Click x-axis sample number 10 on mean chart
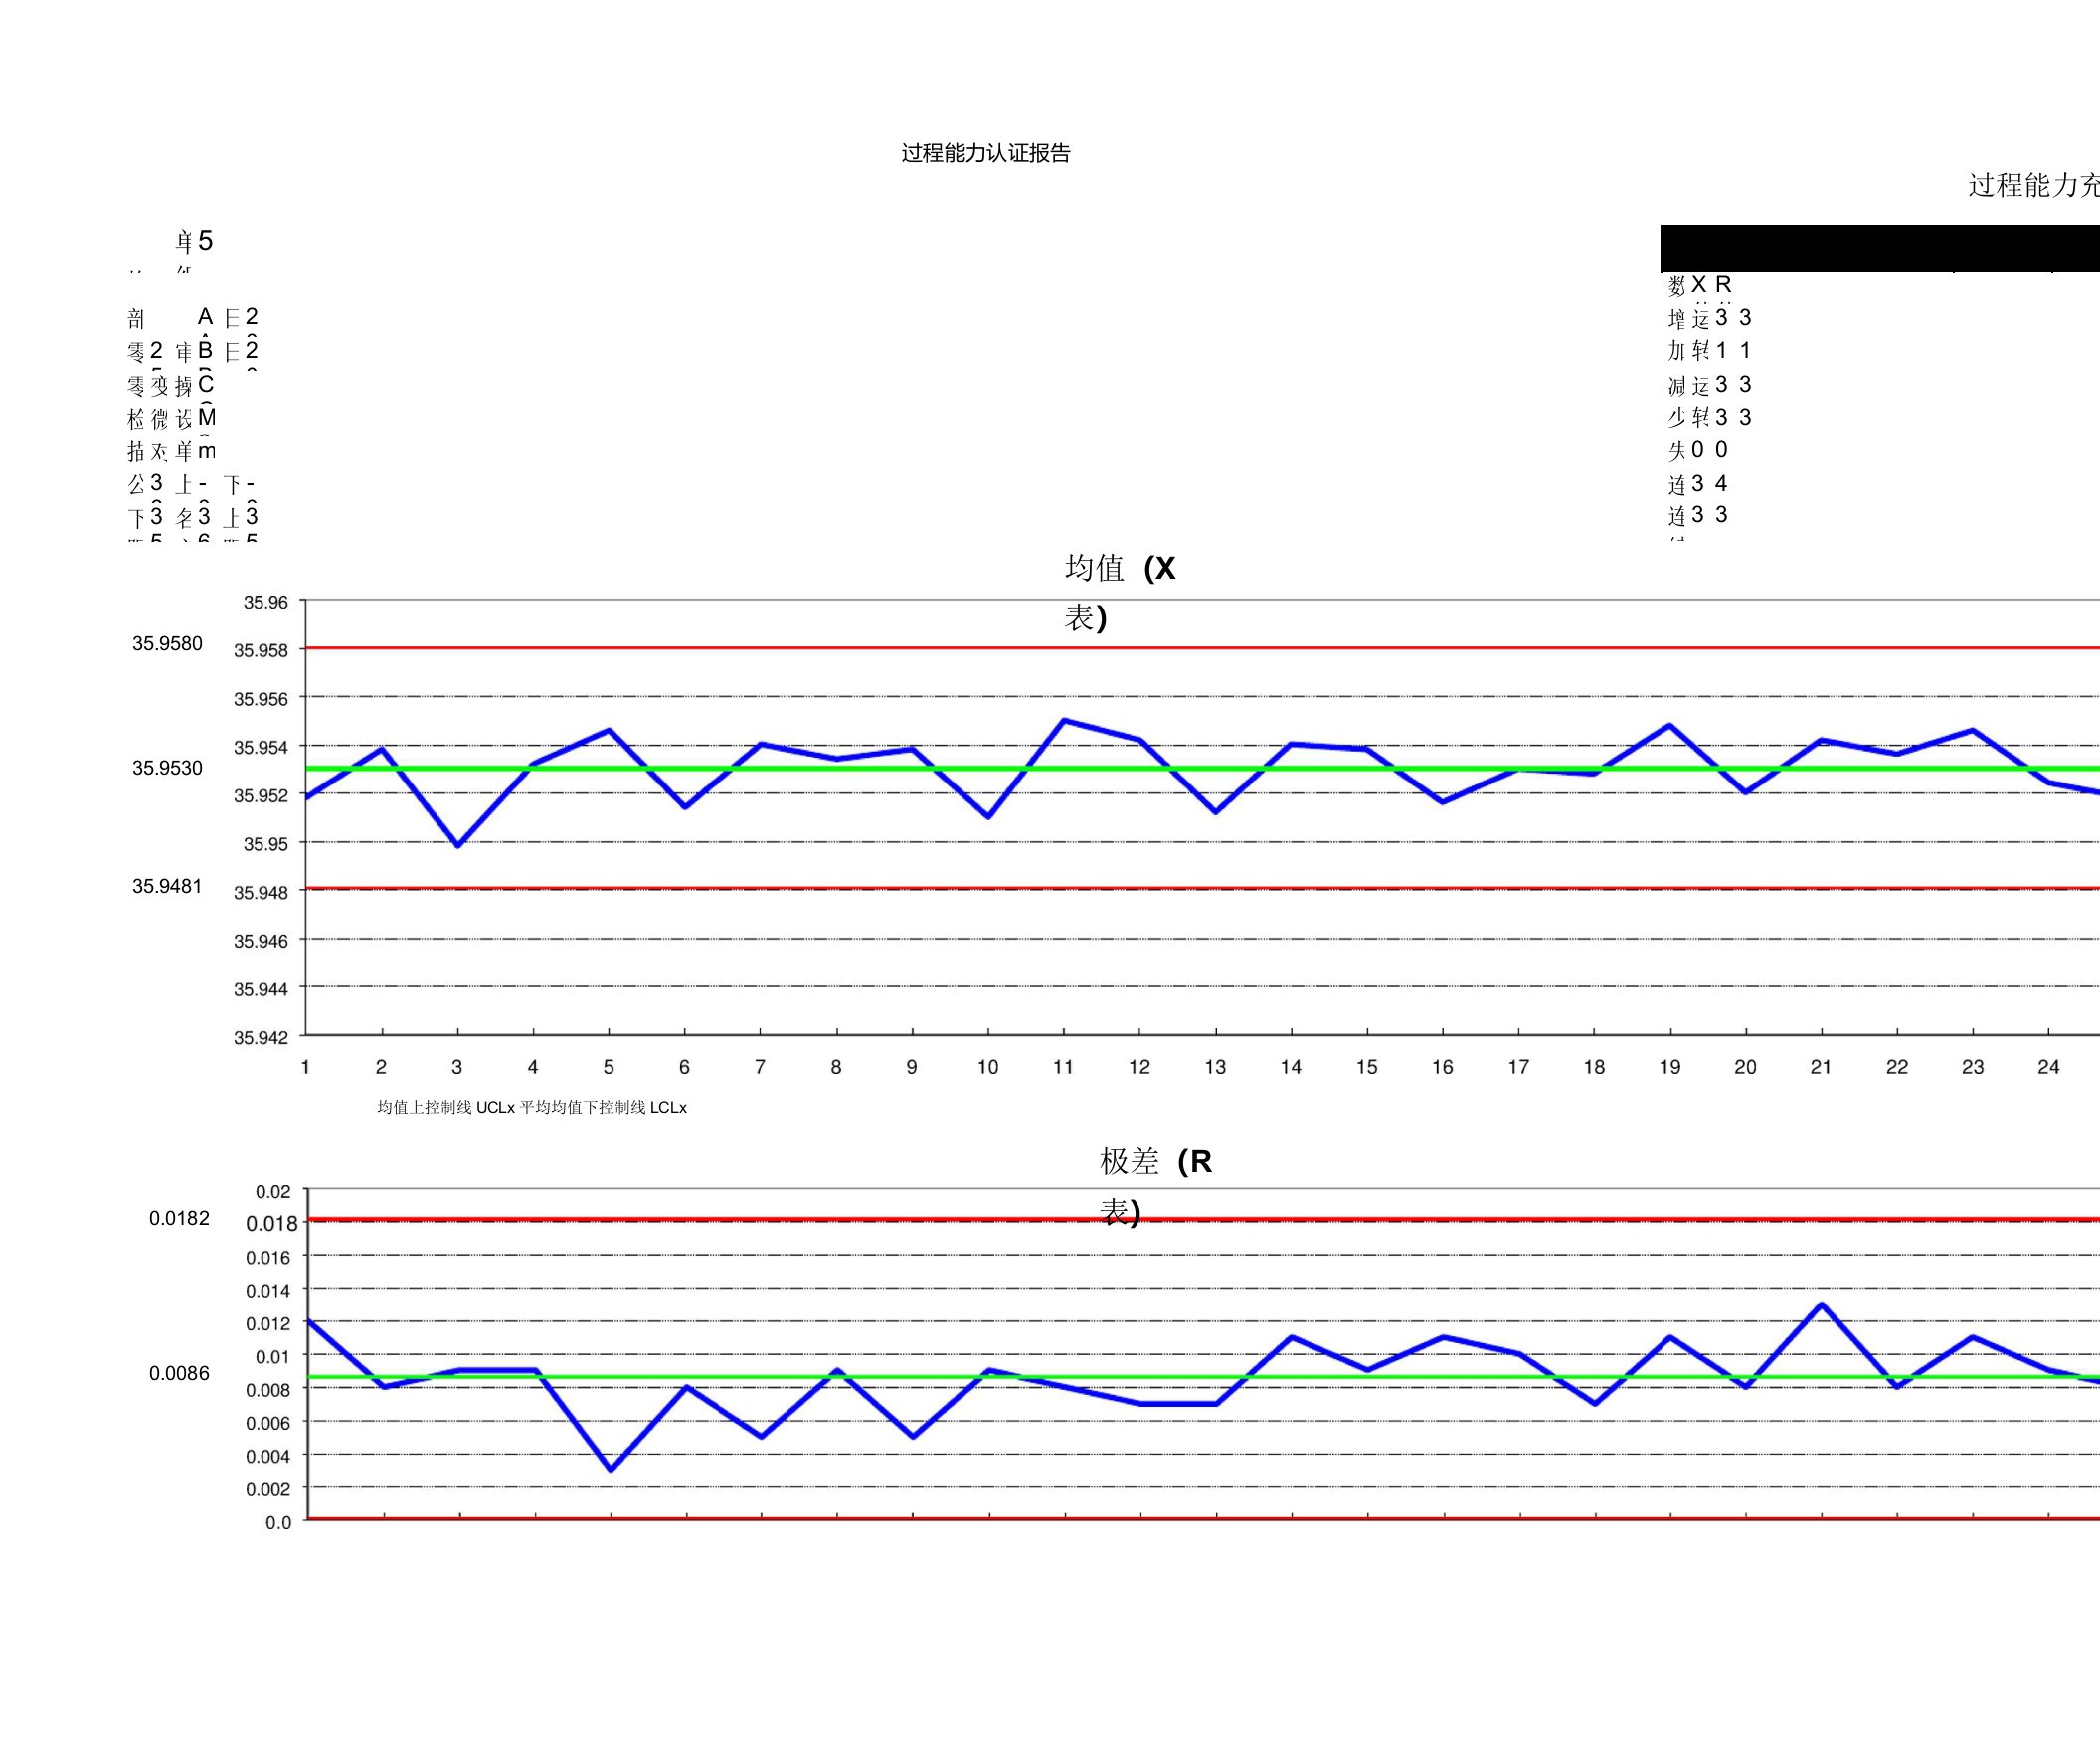Viewport: 2100px width, 1739px height. [x=988, y=1067]
